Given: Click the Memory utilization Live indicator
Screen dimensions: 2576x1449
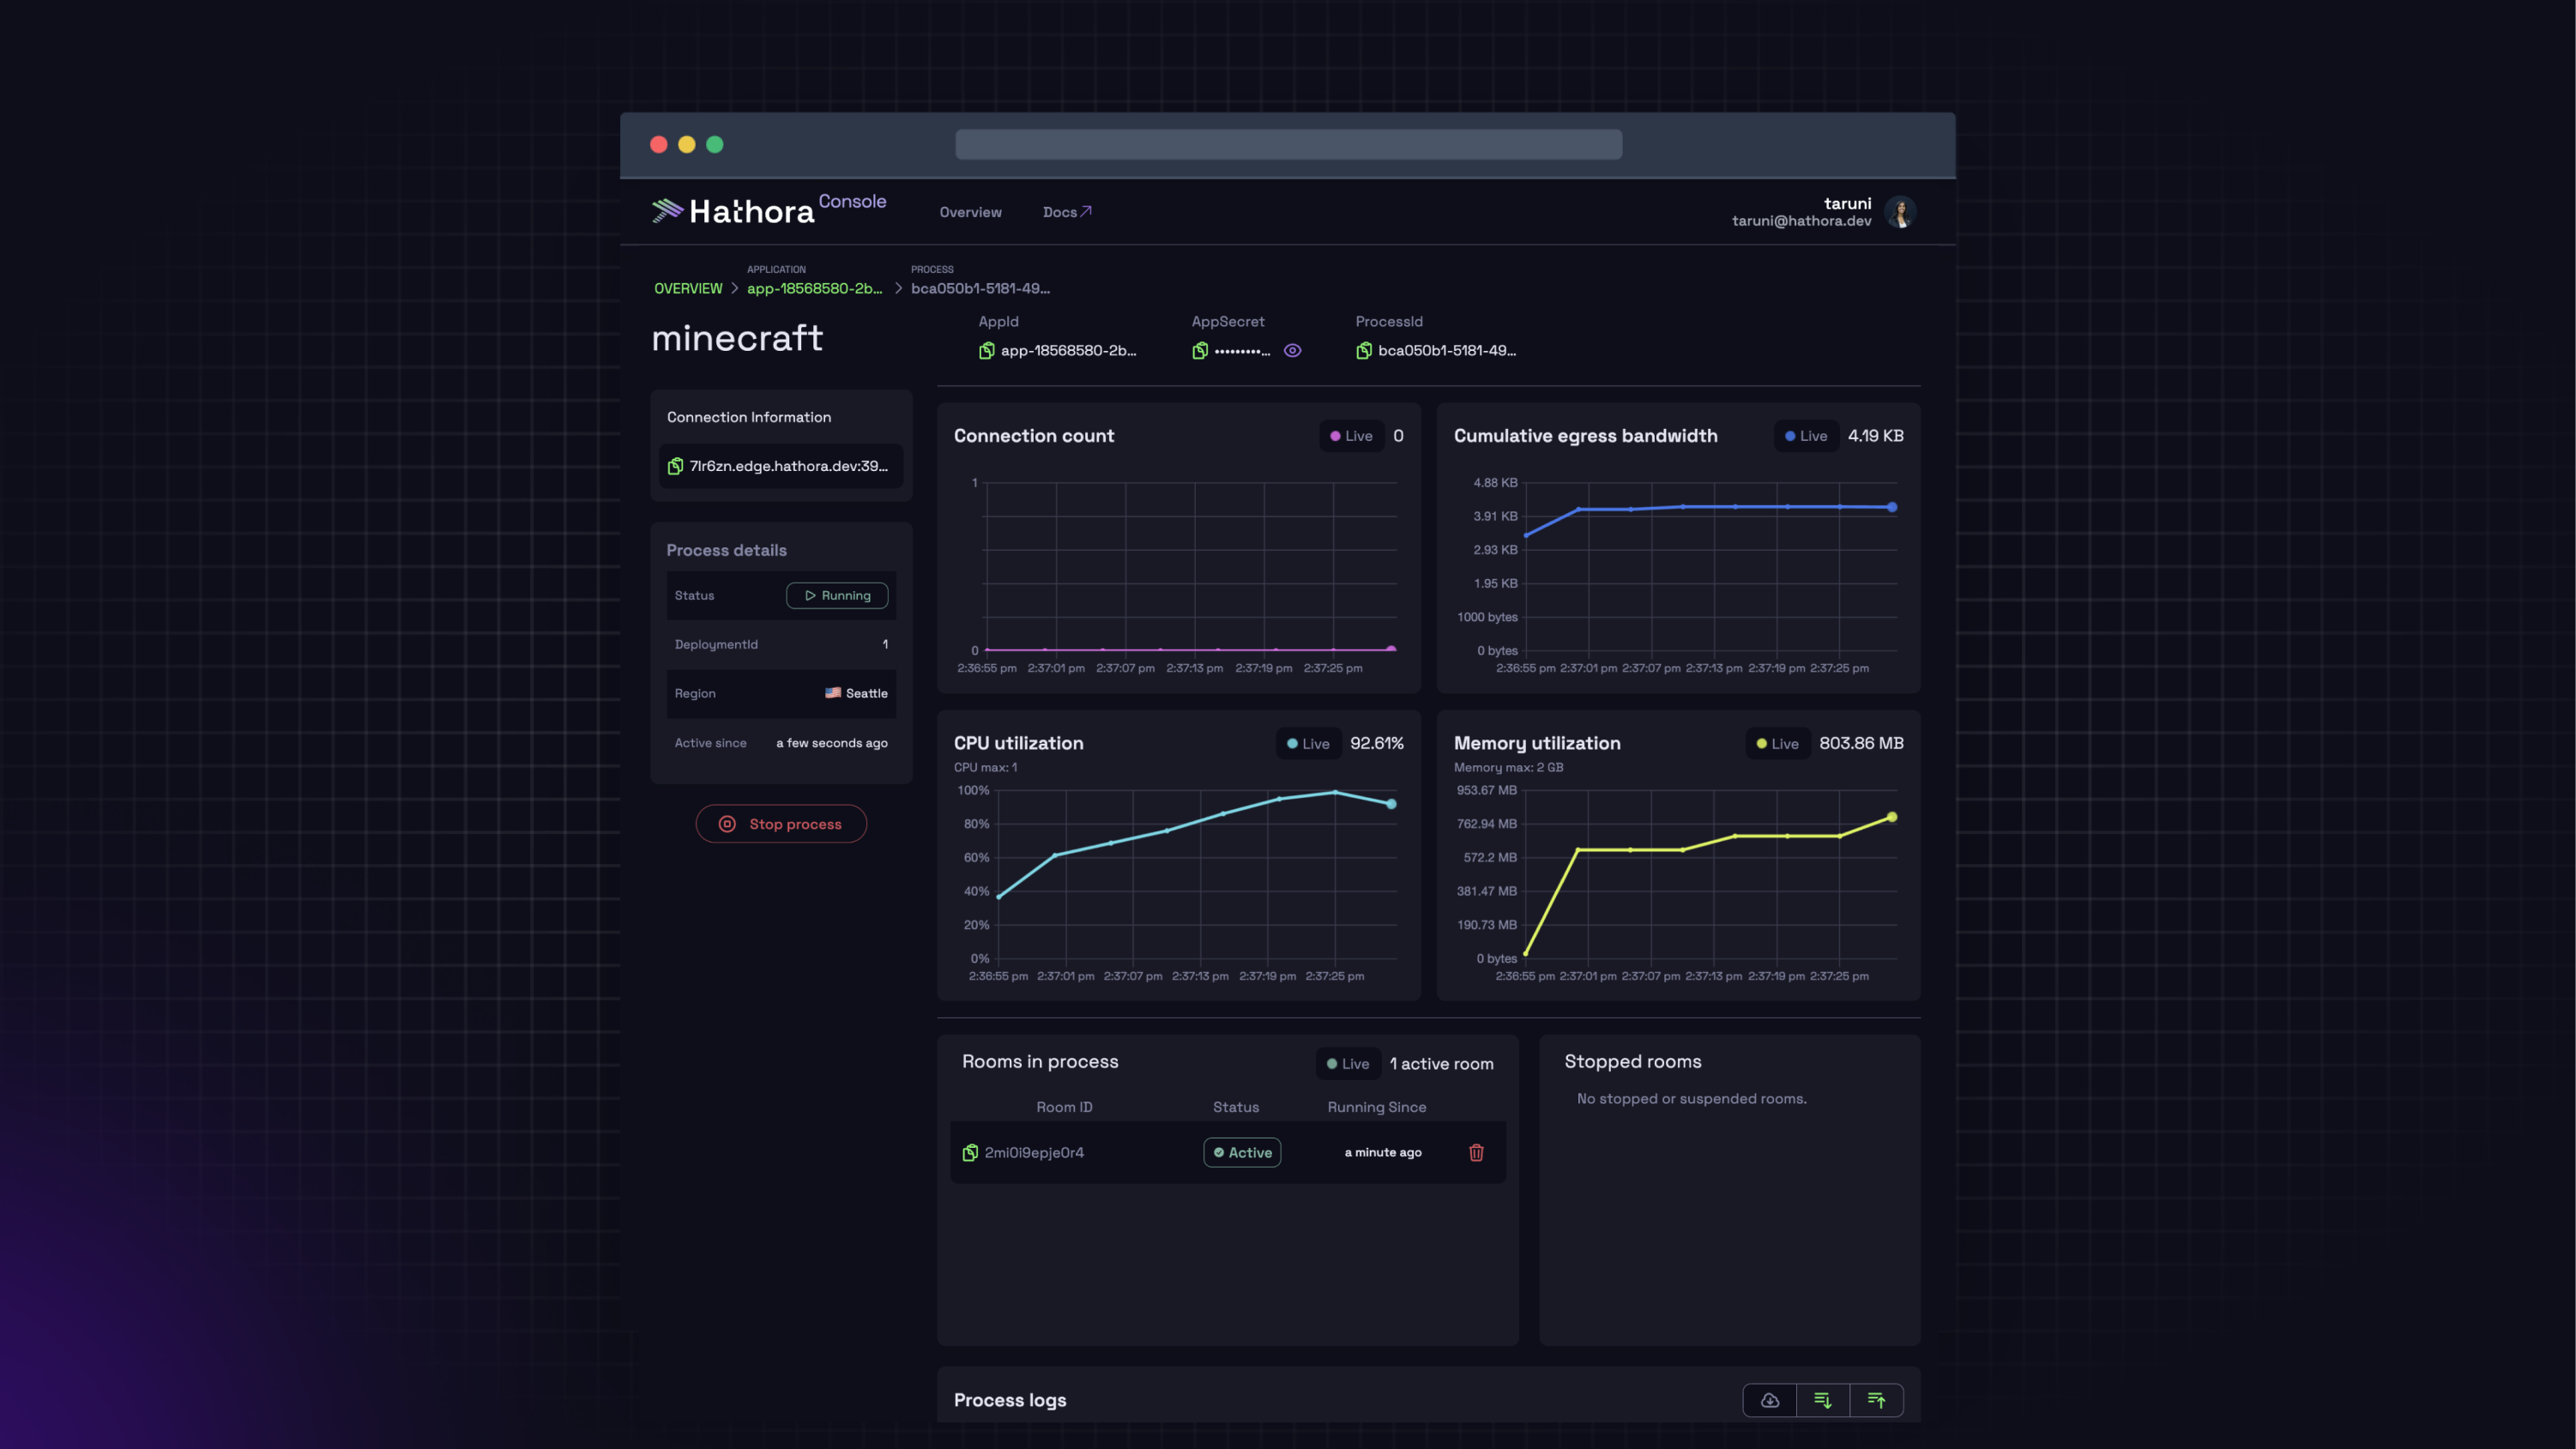Looking at the screenshot, I should point(1777,743).
